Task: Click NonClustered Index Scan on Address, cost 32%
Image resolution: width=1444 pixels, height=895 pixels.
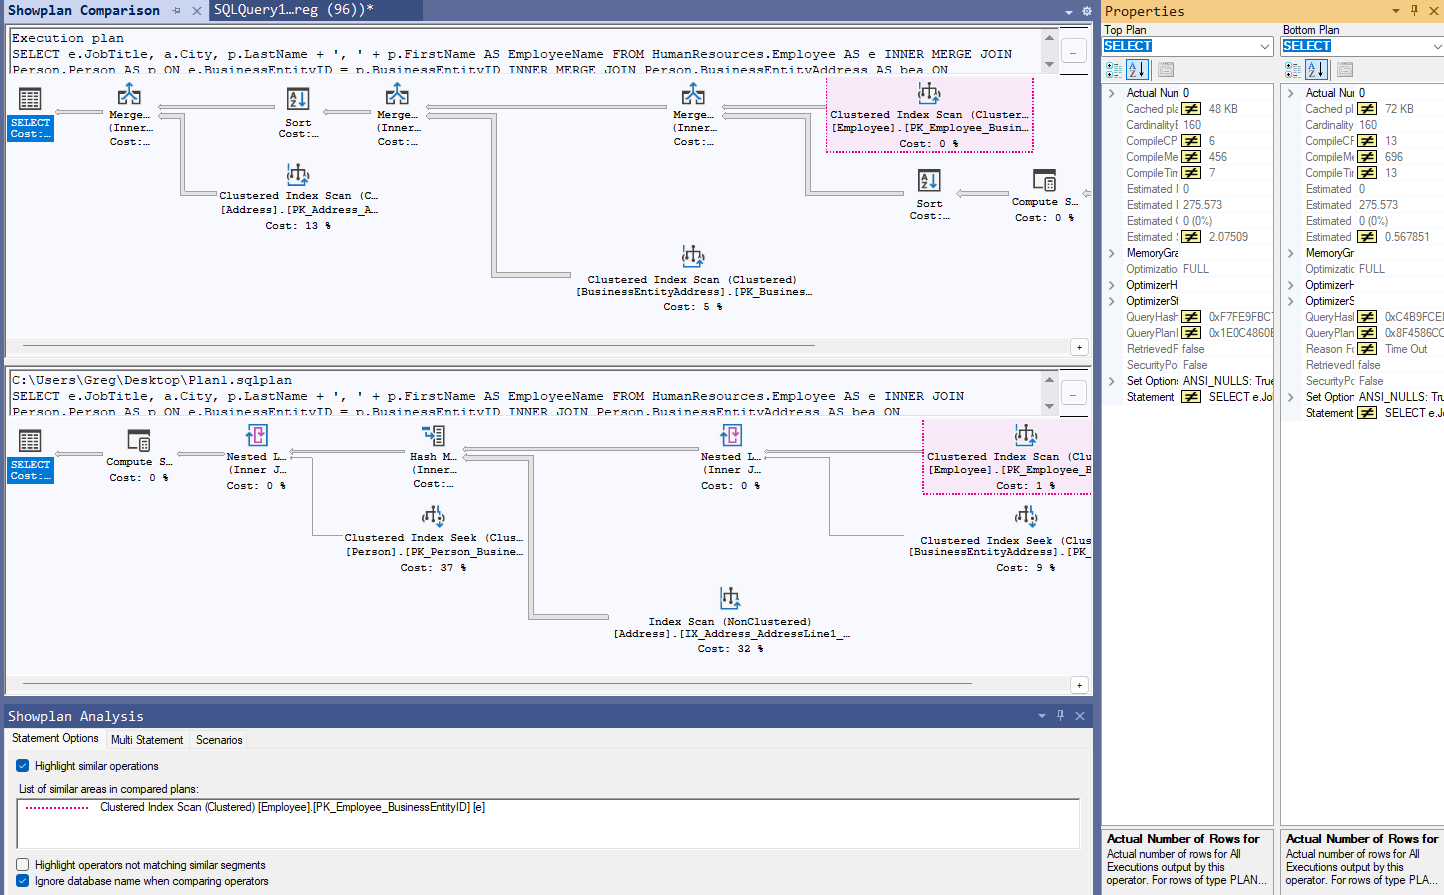Action: click(731, 621)
